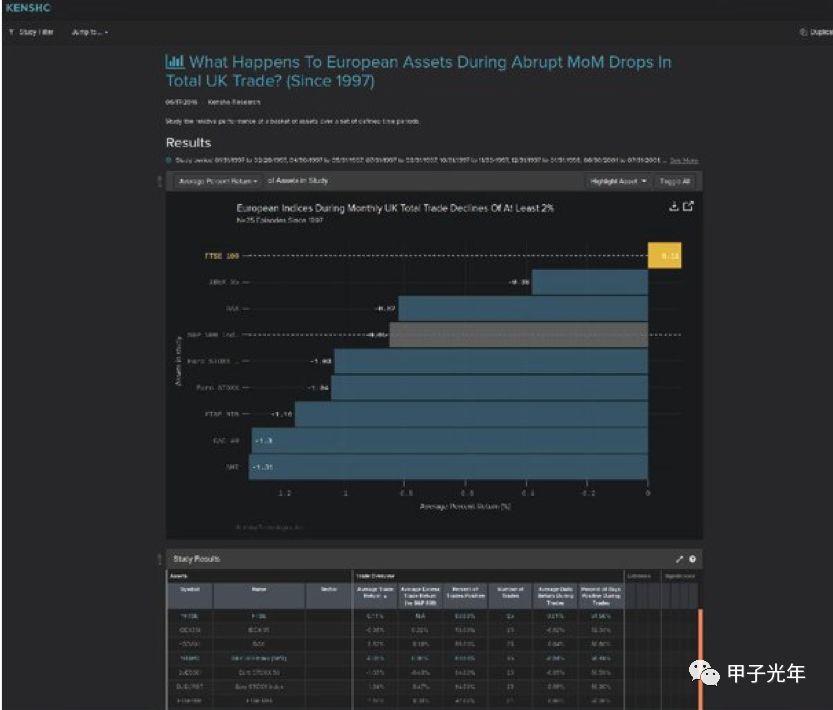Click the Duplicate button

point(816,32)
